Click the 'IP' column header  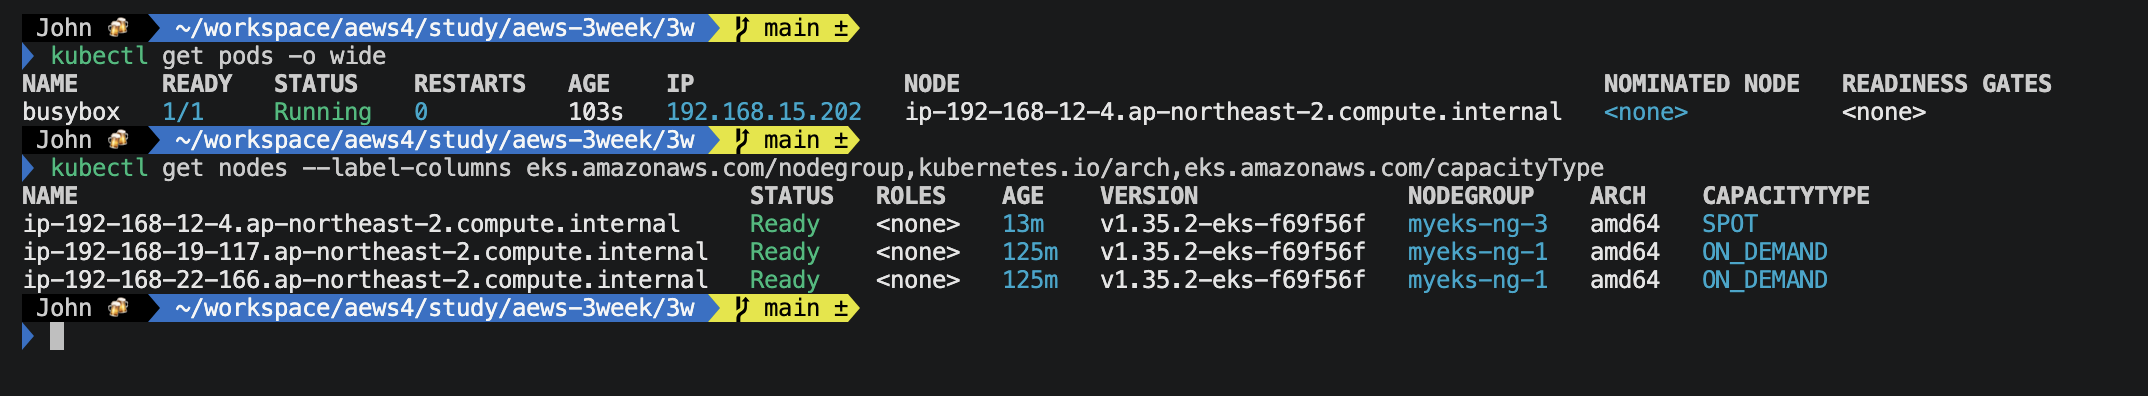click(x=680, y=84)
